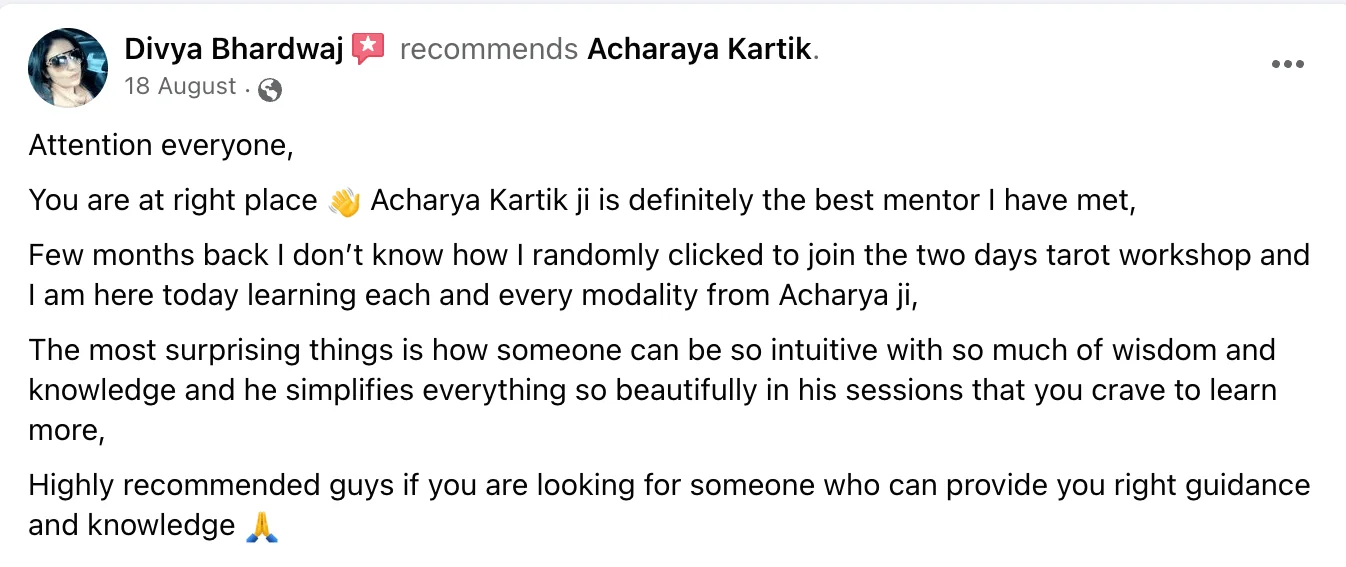Open Divya Bhardwaj's profile picture
Viewport: 1346px width, 567px height.
[x=68, y=67]
